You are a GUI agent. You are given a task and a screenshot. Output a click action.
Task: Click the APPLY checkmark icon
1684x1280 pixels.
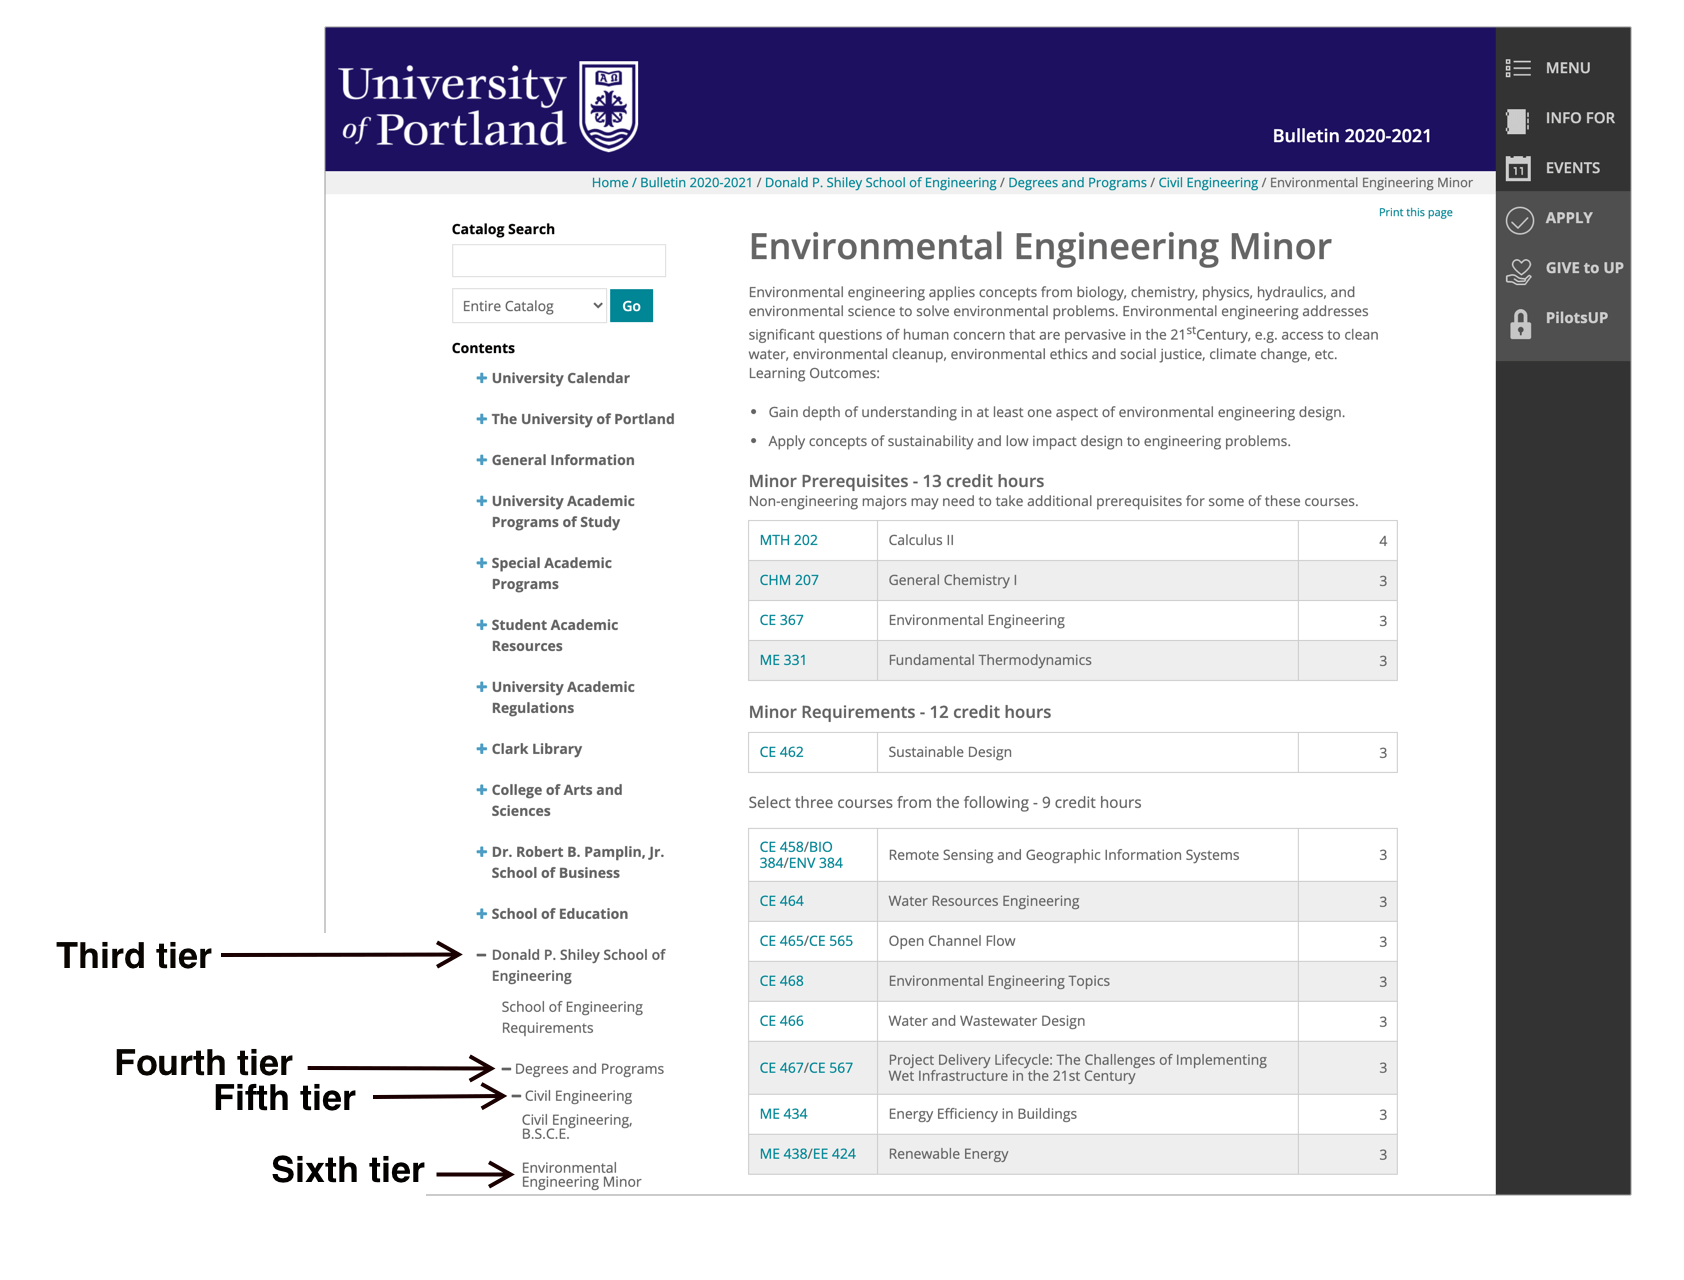pyautogui.click(x=1519, y=220)
